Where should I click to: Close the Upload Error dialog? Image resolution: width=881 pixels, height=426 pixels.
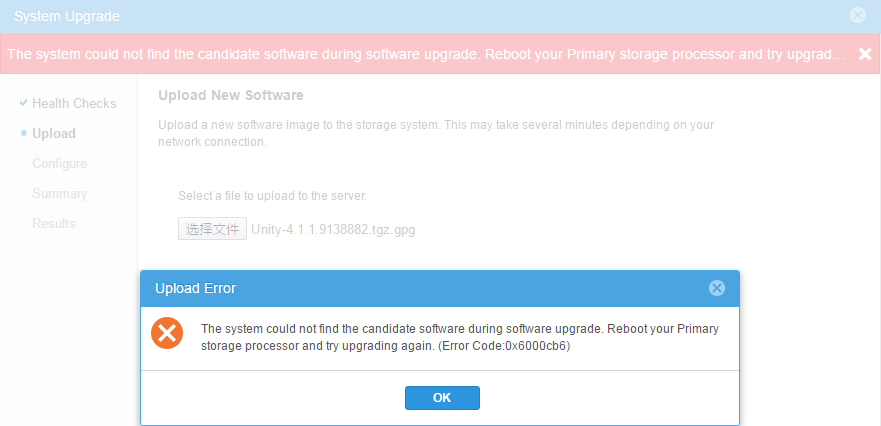pyautogui.click(x=716, y=288)
